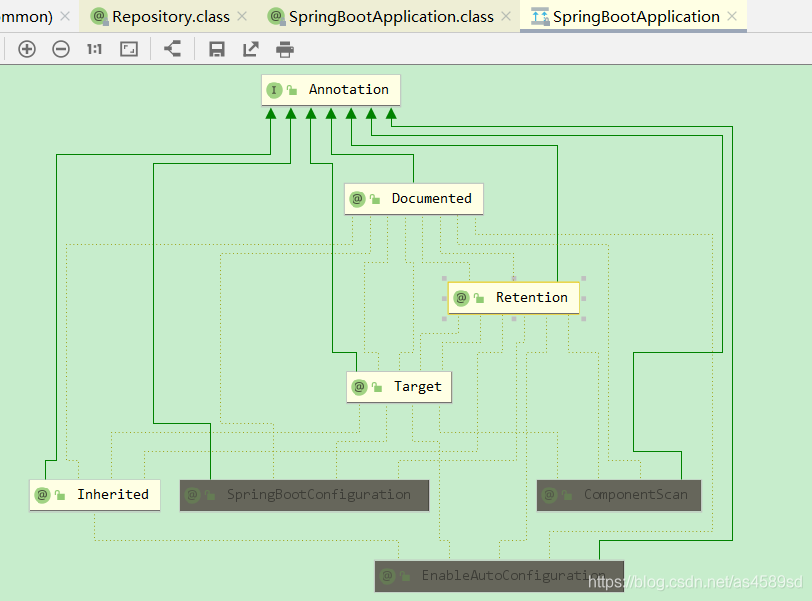Select the Annotation interface node

point(331,90)
